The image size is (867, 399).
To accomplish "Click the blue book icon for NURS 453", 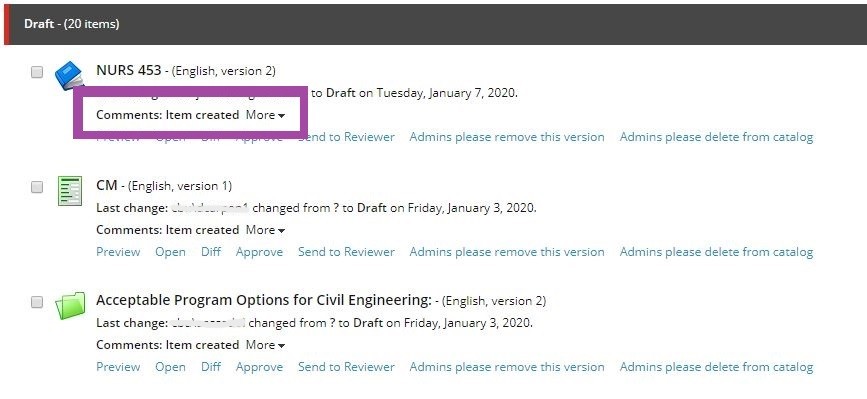I will tap(70, 75).
